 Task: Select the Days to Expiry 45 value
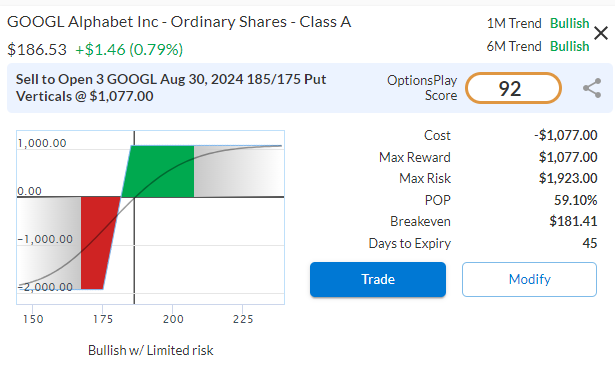click(x=590, y=243)
